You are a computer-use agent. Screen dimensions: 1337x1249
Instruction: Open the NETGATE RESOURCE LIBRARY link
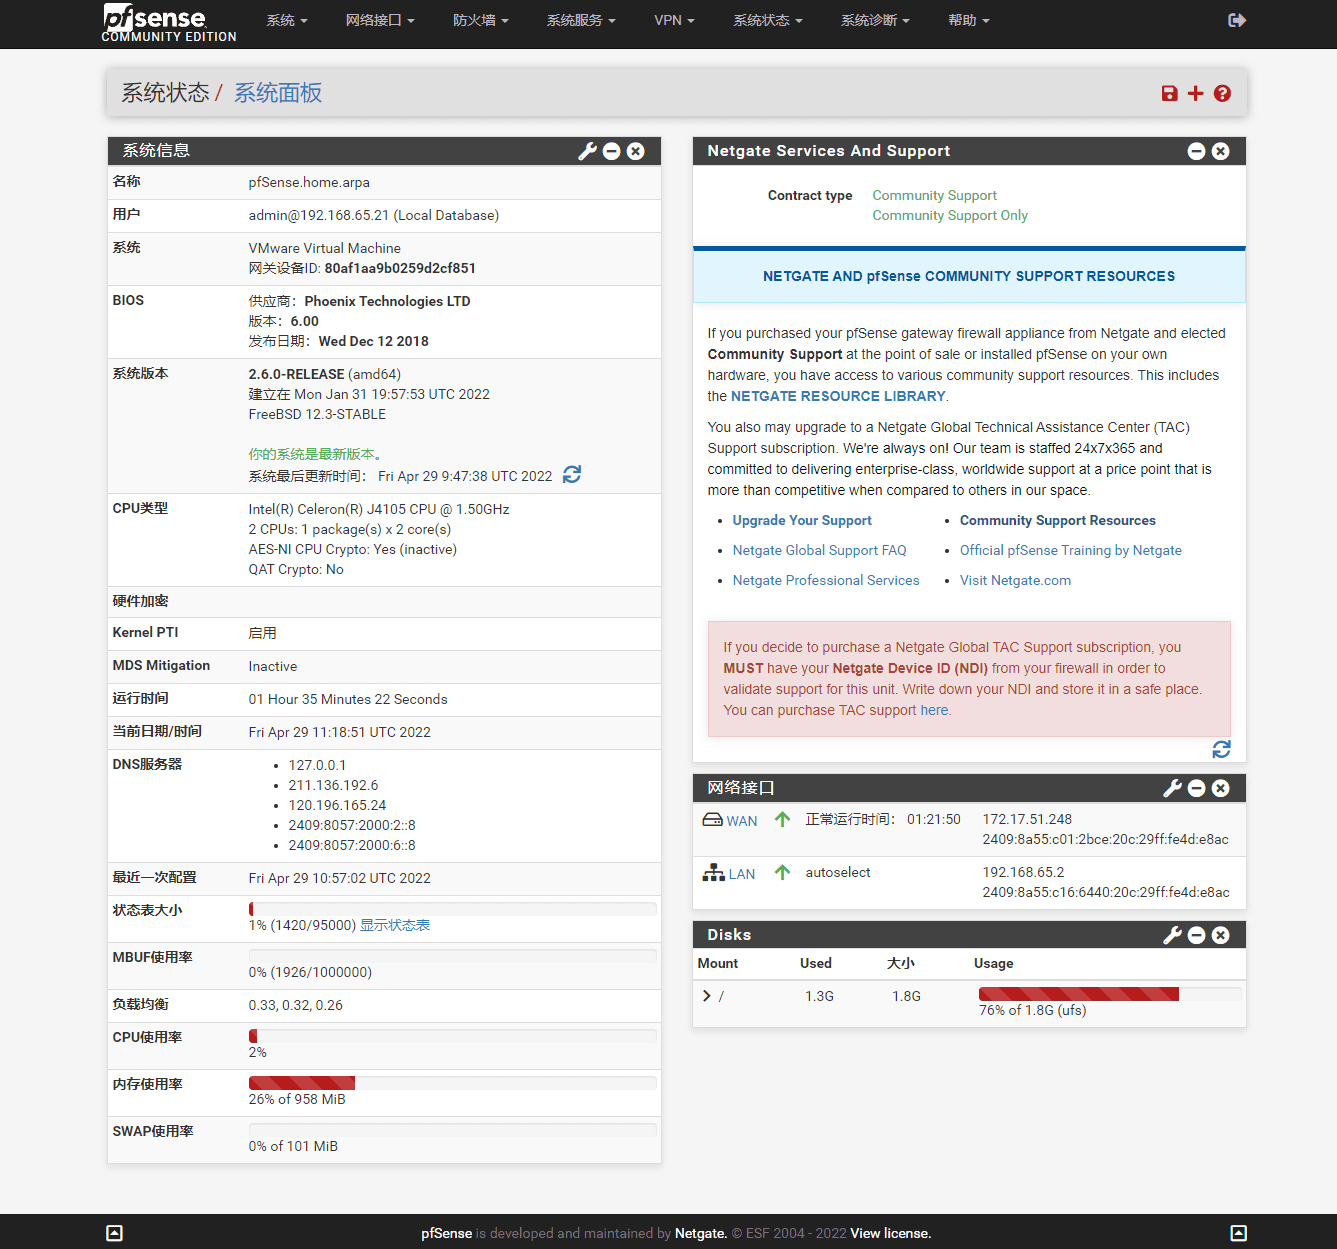click(838, 396)
